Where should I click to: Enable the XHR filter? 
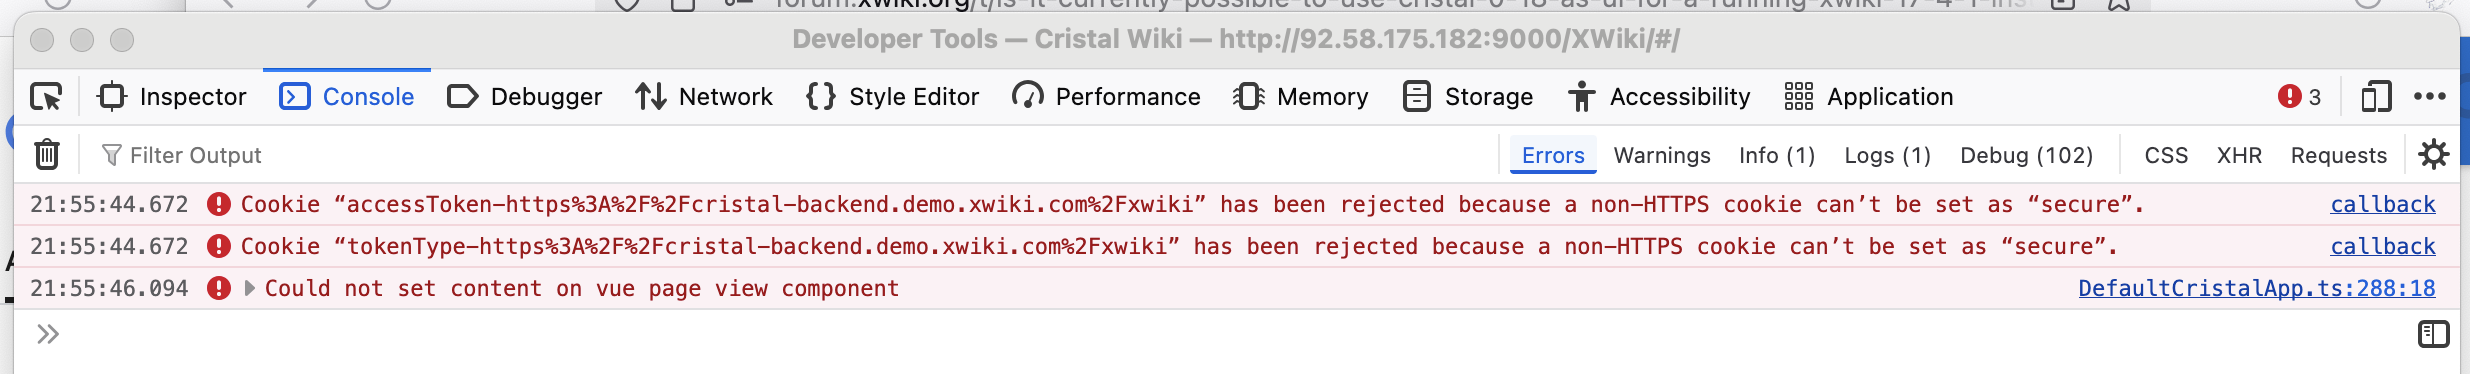click(2239, 155)
